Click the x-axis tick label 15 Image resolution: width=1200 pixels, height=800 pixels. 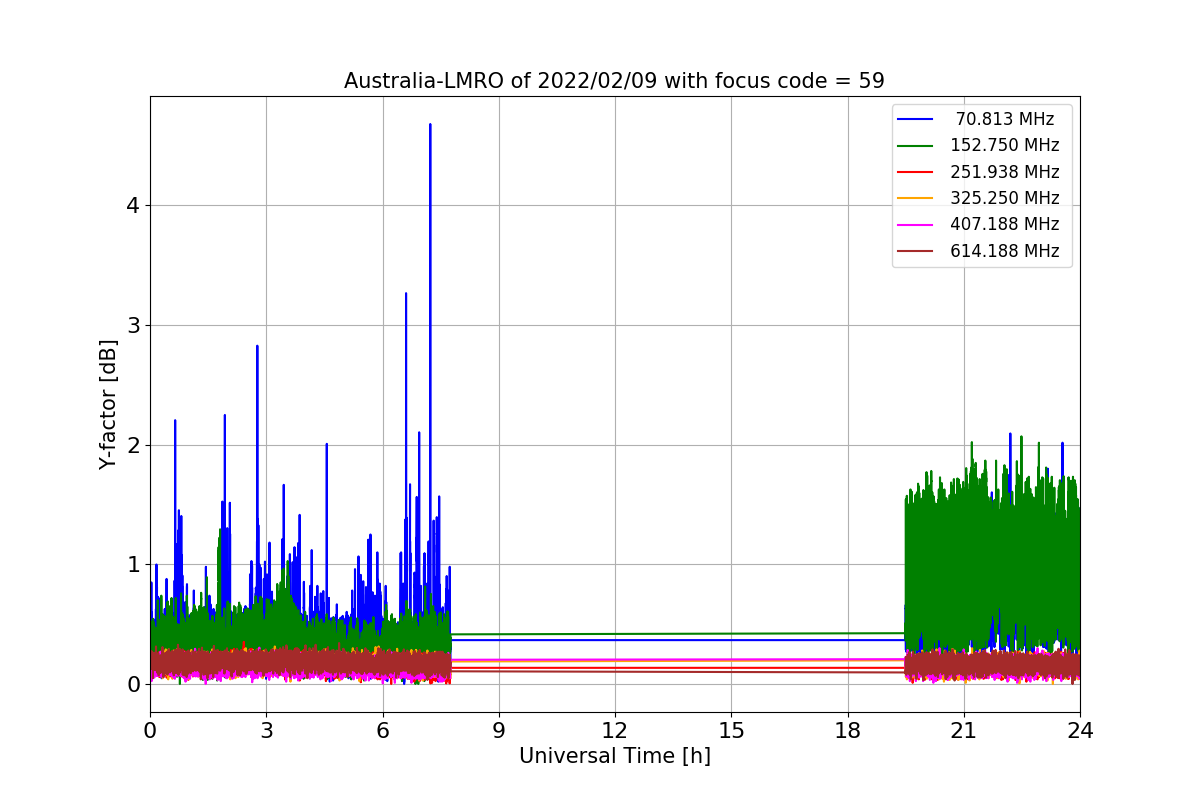731,731
